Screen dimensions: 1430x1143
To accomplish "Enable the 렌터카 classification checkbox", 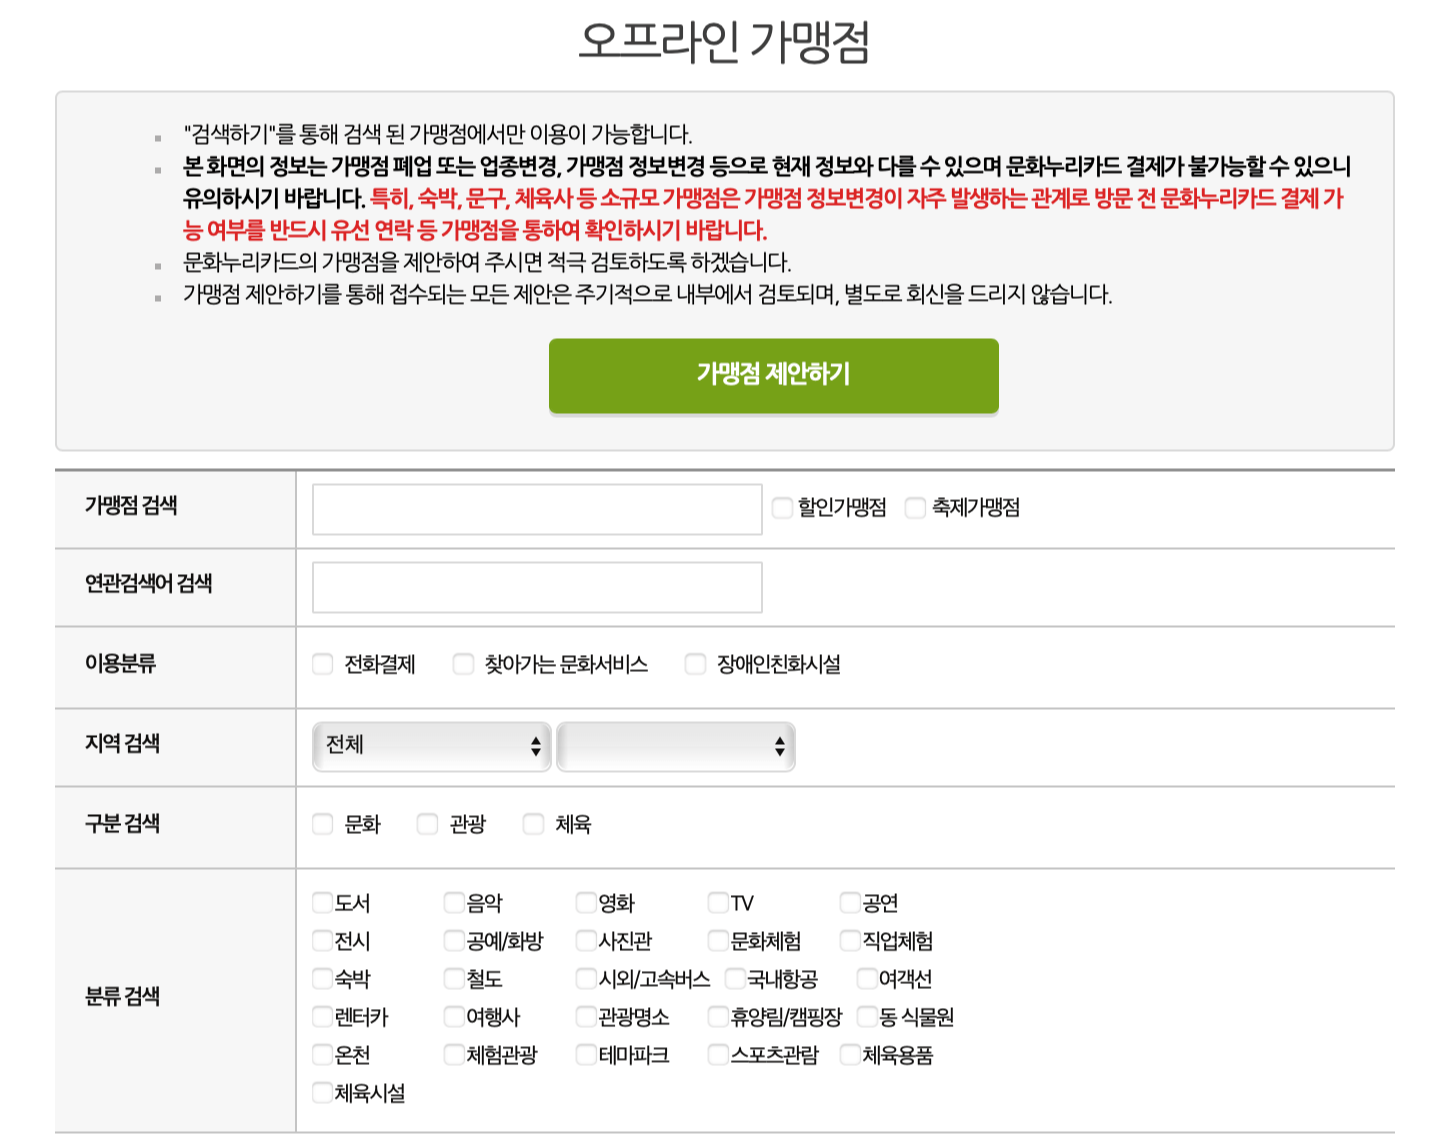I will click(x=320, y=1016).
